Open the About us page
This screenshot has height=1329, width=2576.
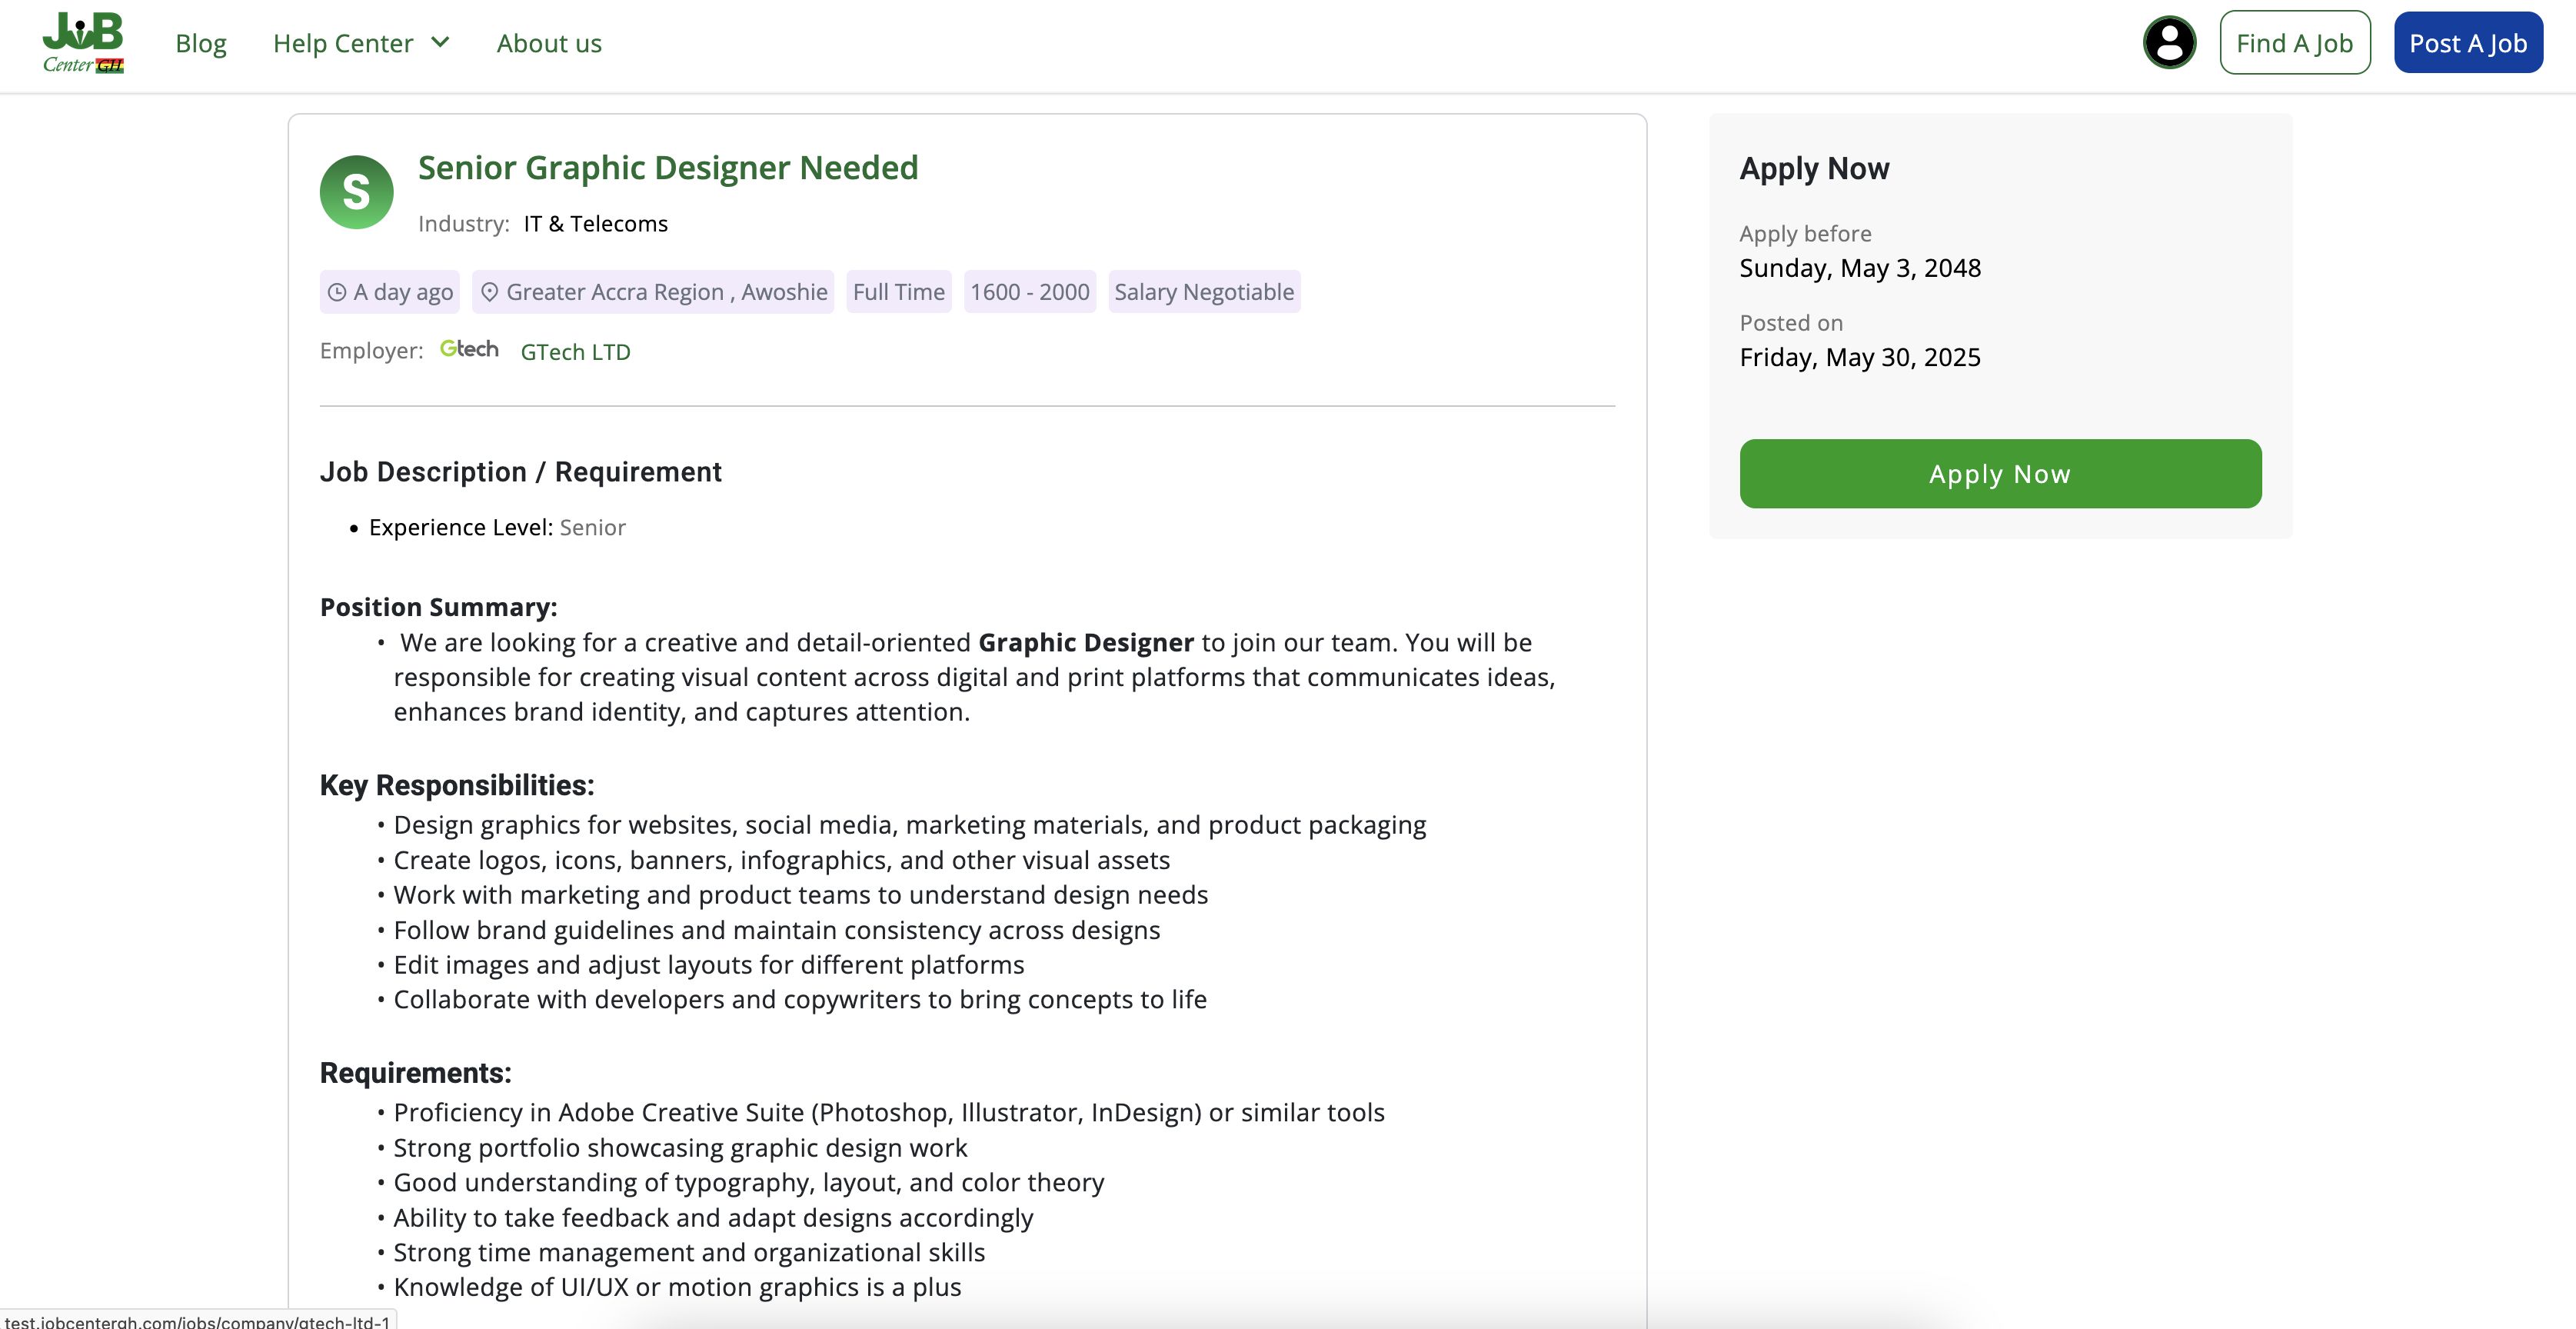(549, 44)
